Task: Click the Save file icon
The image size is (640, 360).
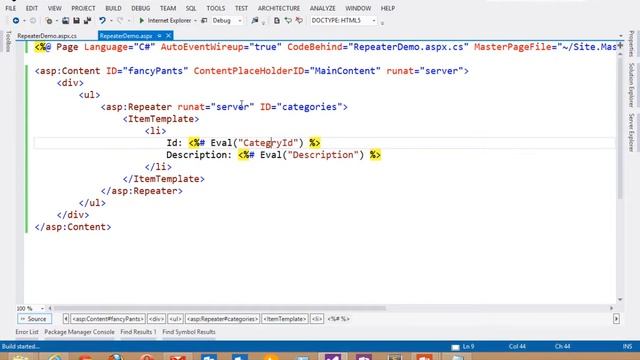Action: pos(76,20)
